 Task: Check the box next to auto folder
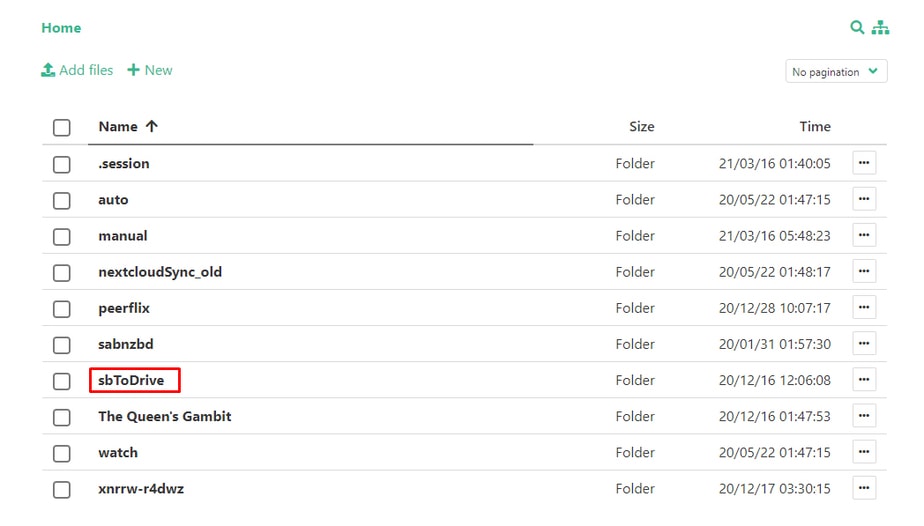coord(62,200)
